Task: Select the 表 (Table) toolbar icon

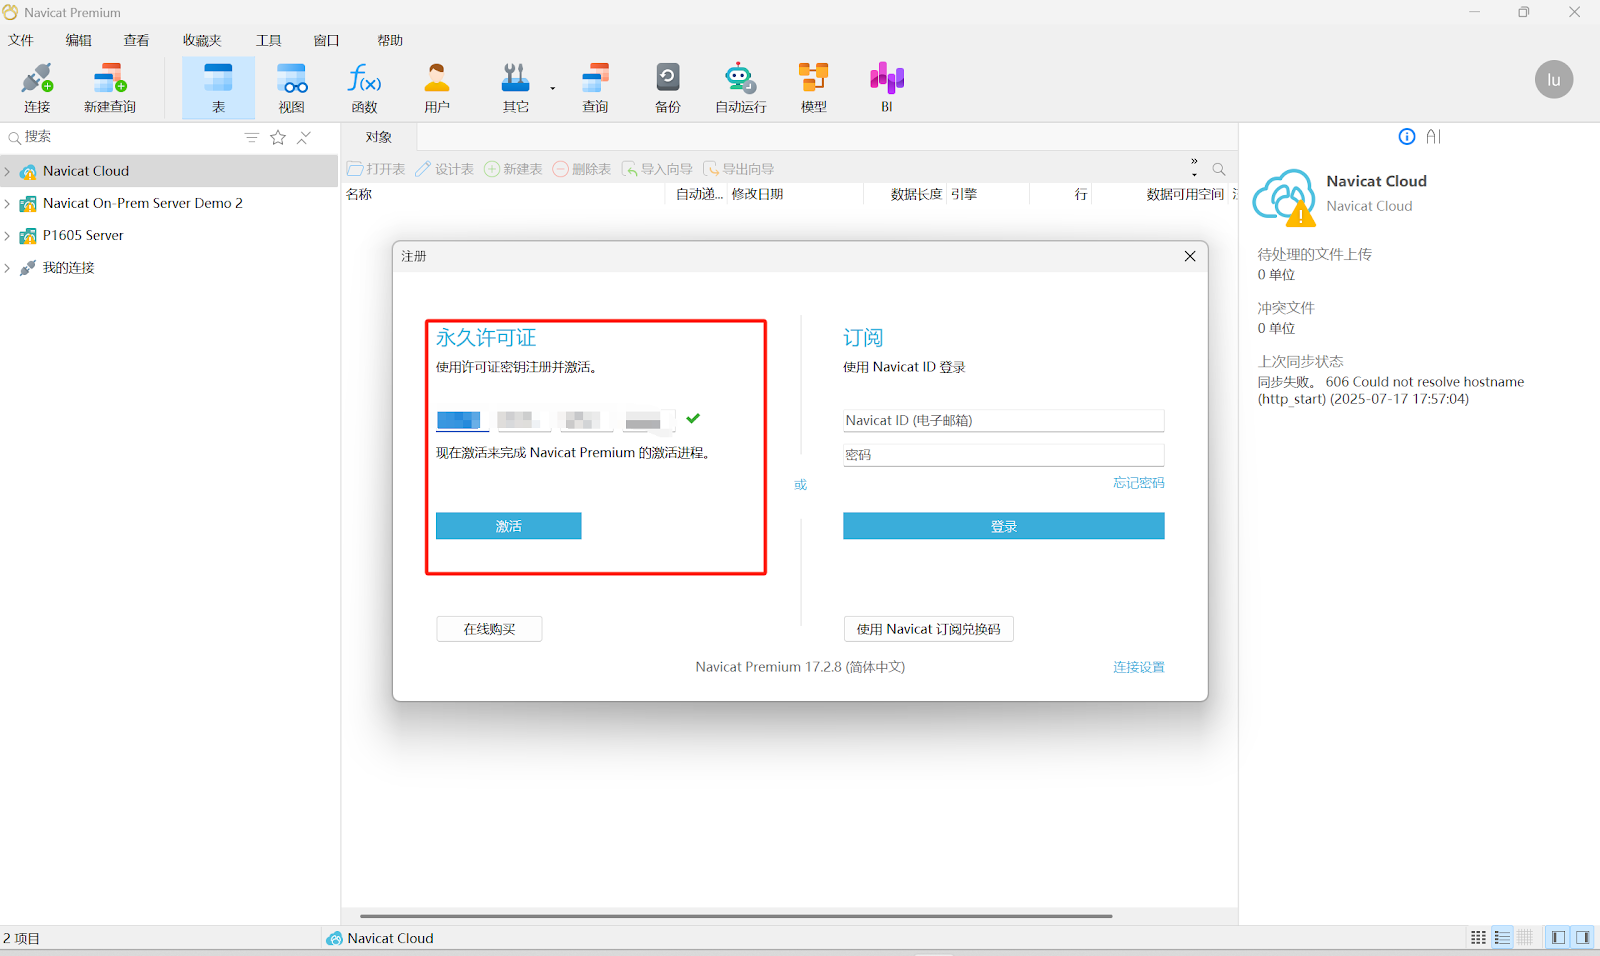Action: pyautogui.click(x=218, y=88)
